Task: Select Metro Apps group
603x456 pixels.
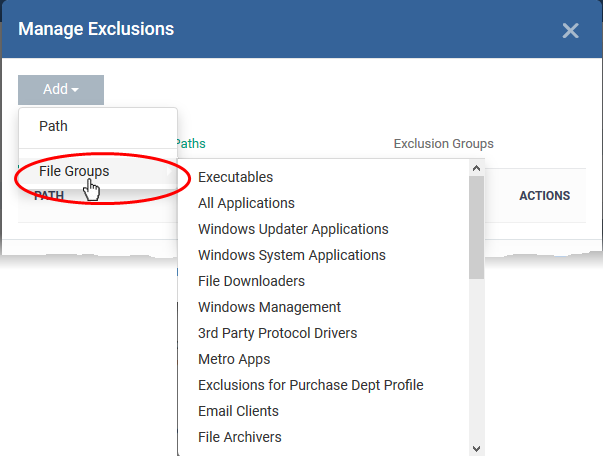Action: click(234, 359)
